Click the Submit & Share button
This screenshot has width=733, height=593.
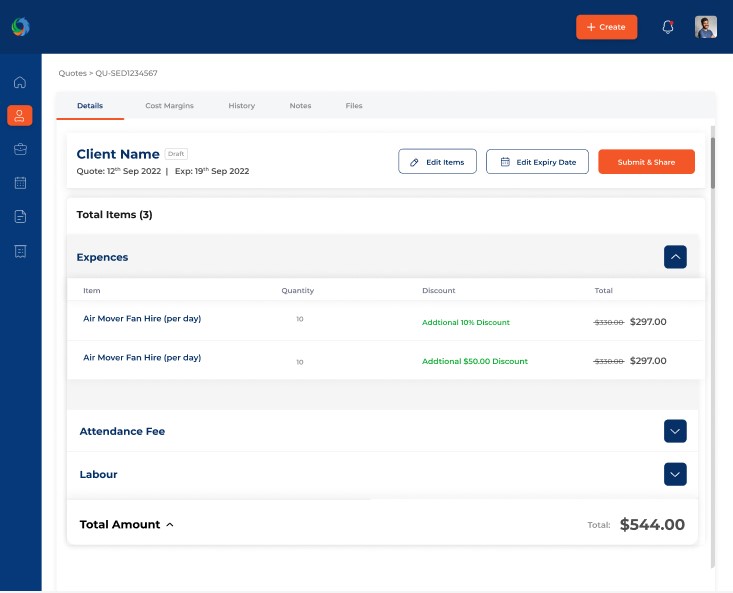point(646,162)
